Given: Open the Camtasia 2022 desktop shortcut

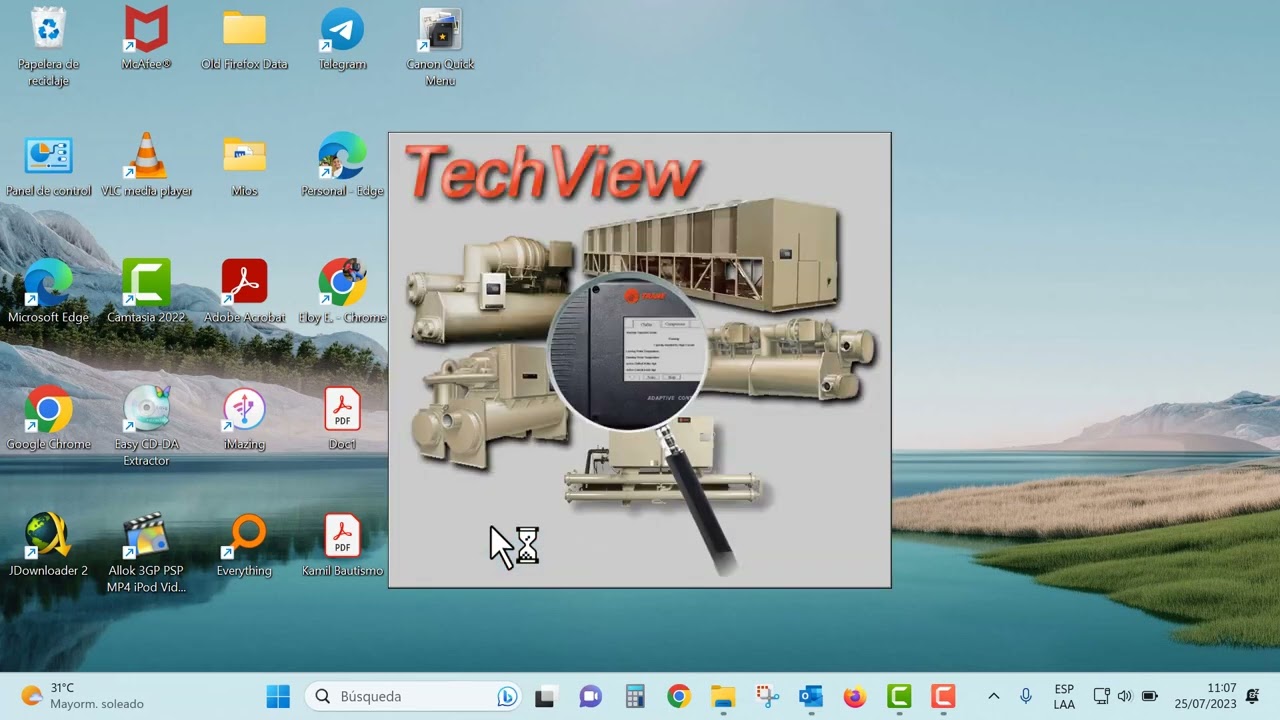Looking at the screenshot, I should [x=146, y=291].
